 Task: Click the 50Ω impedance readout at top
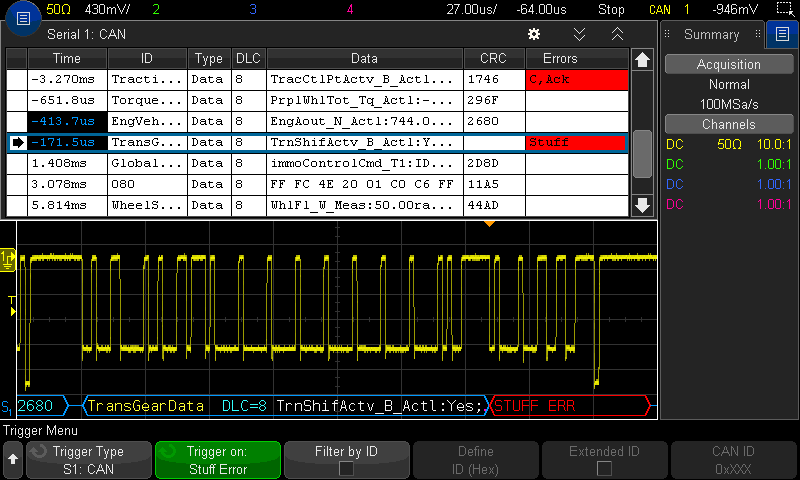coord(59,9)
